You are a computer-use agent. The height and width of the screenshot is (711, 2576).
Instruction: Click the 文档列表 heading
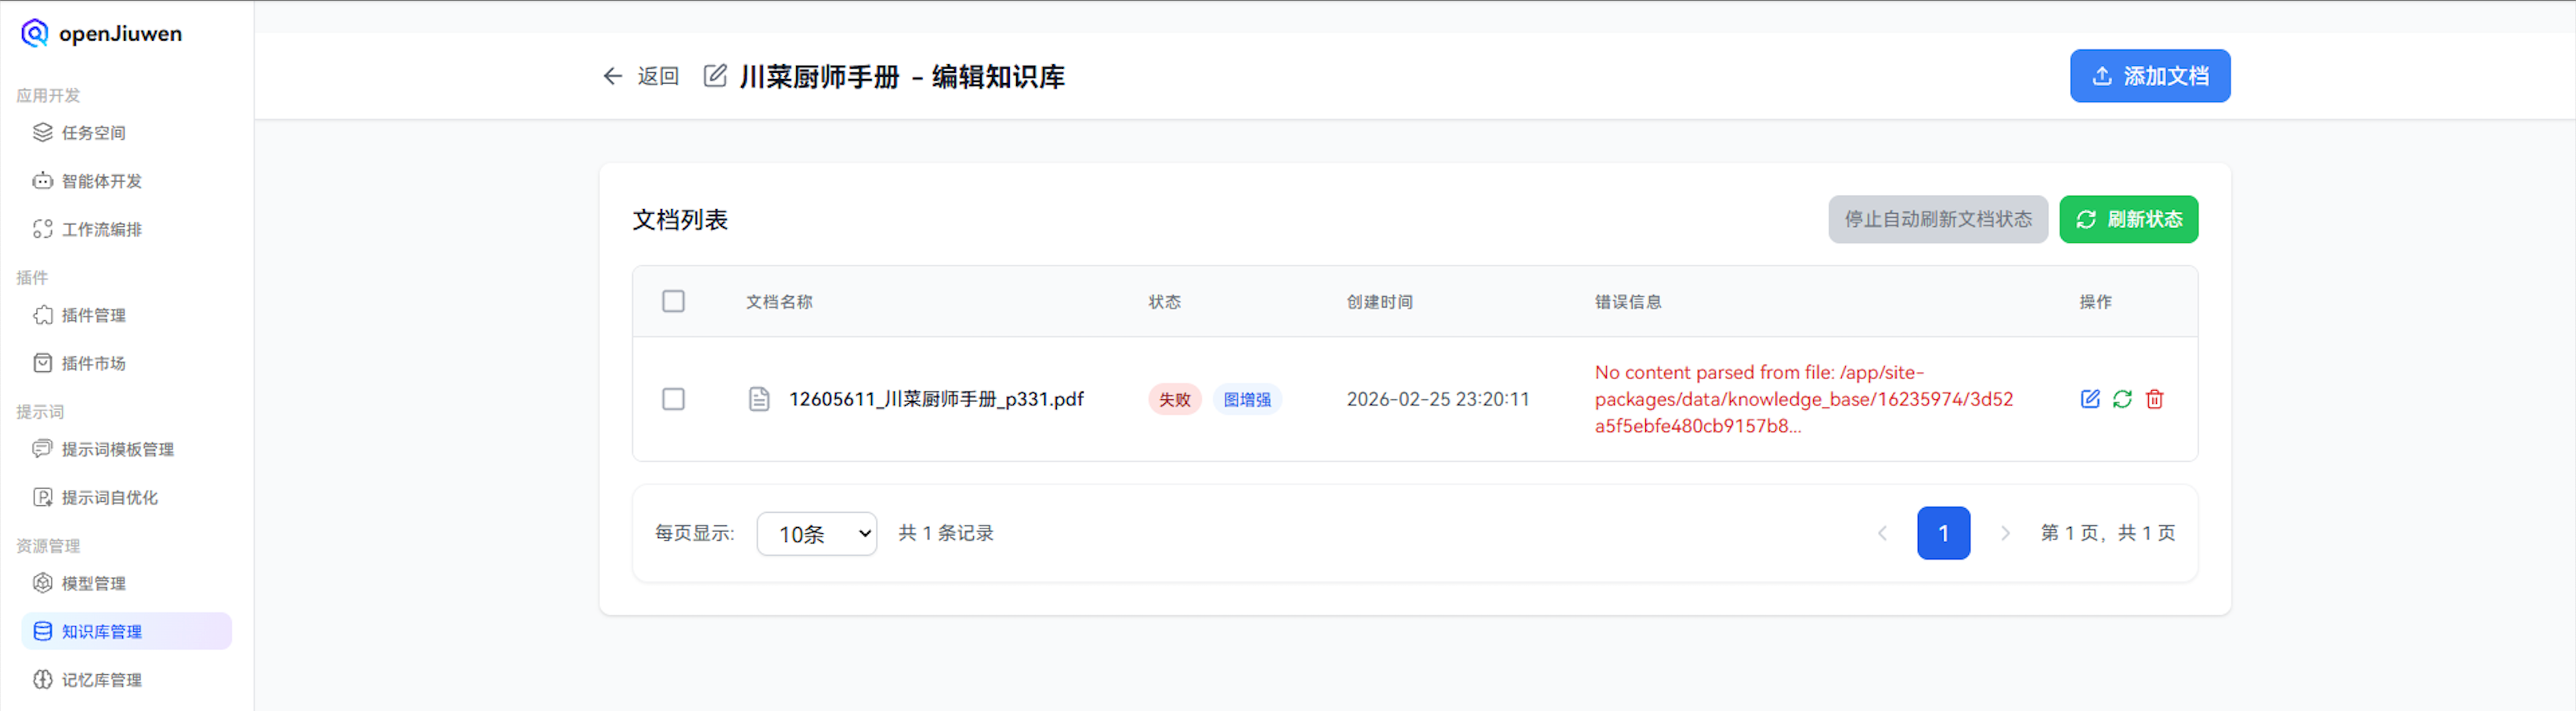(x=680, y=220)
